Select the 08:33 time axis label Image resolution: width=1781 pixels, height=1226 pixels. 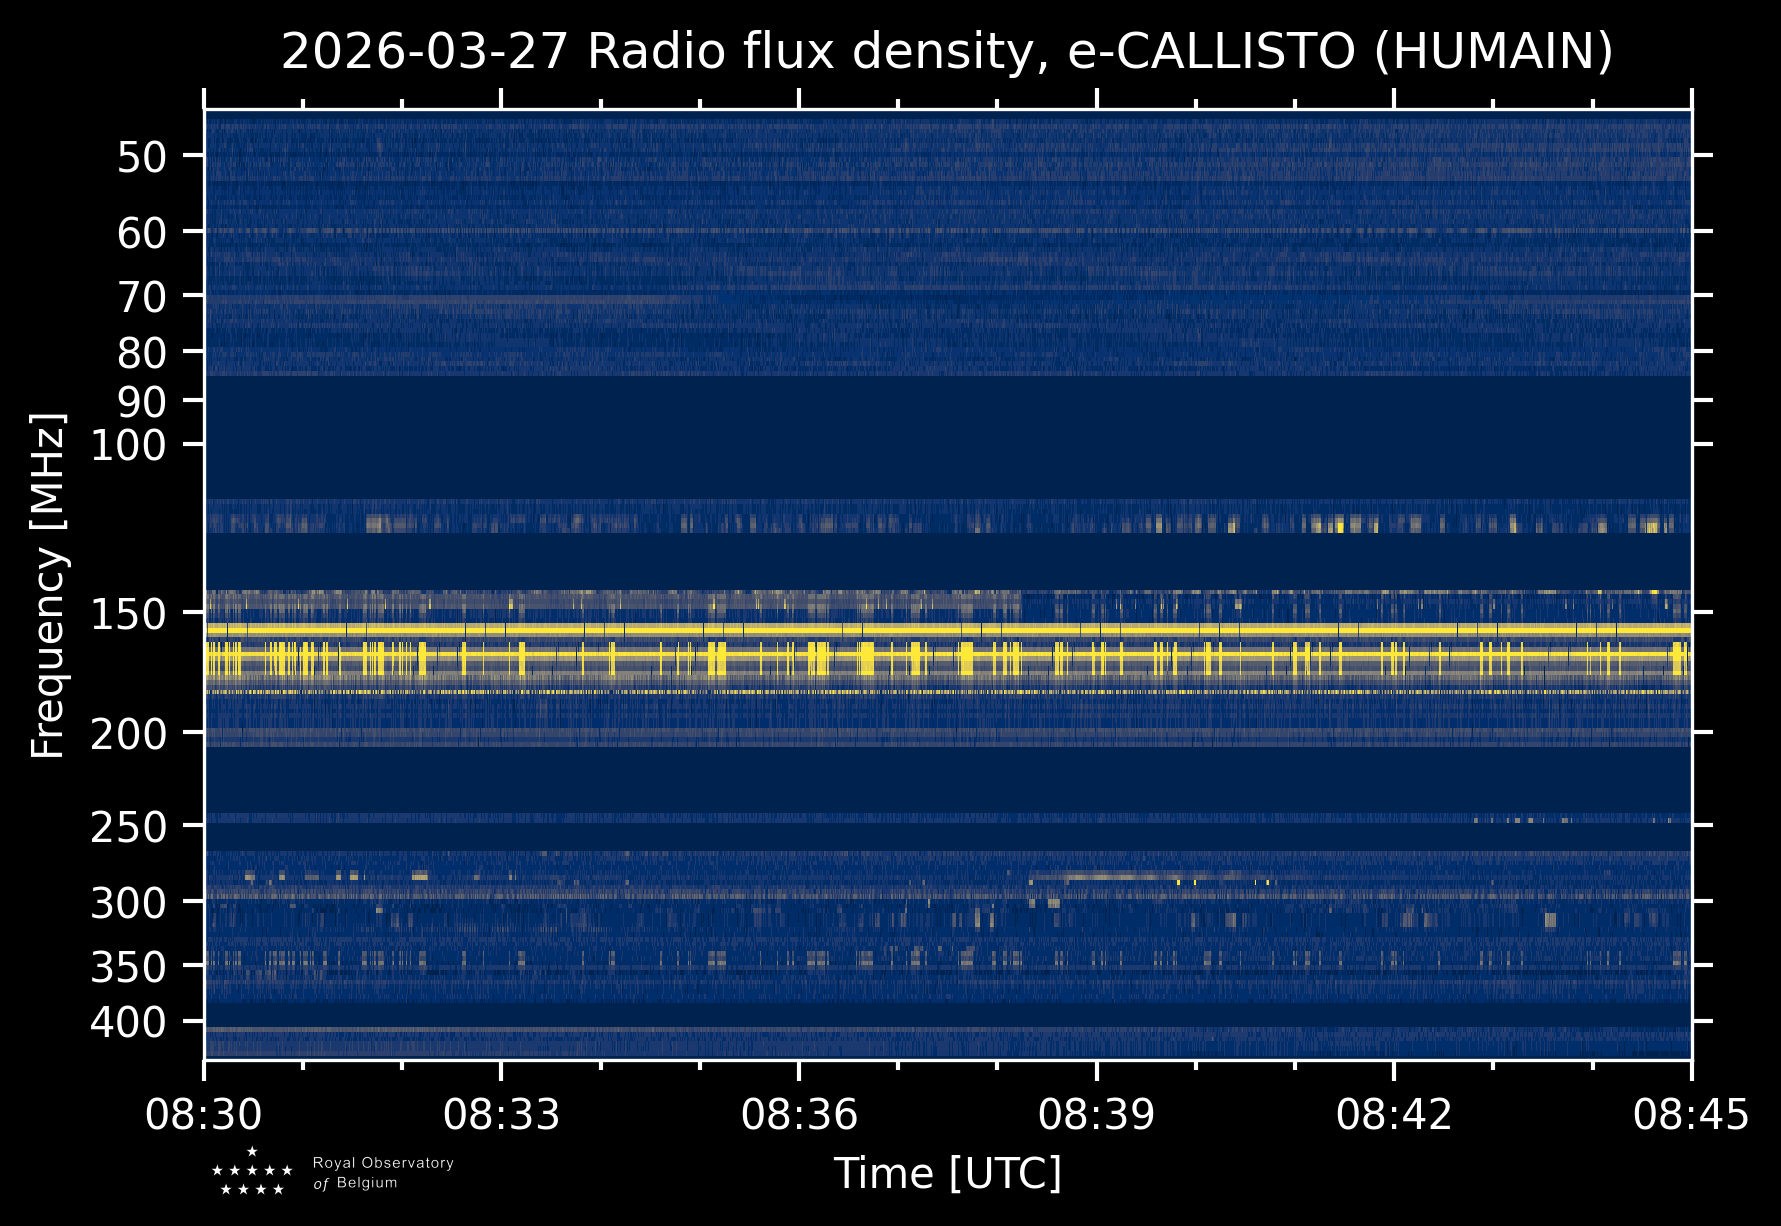tap(501, 1114)
